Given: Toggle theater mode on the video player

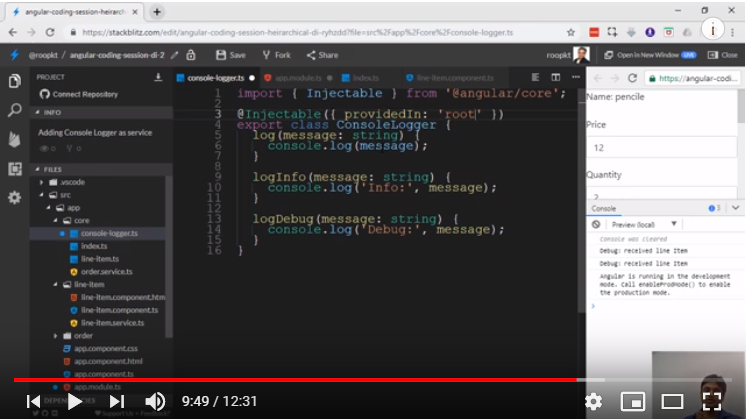Looking at the screenshot, I should 672,402.
